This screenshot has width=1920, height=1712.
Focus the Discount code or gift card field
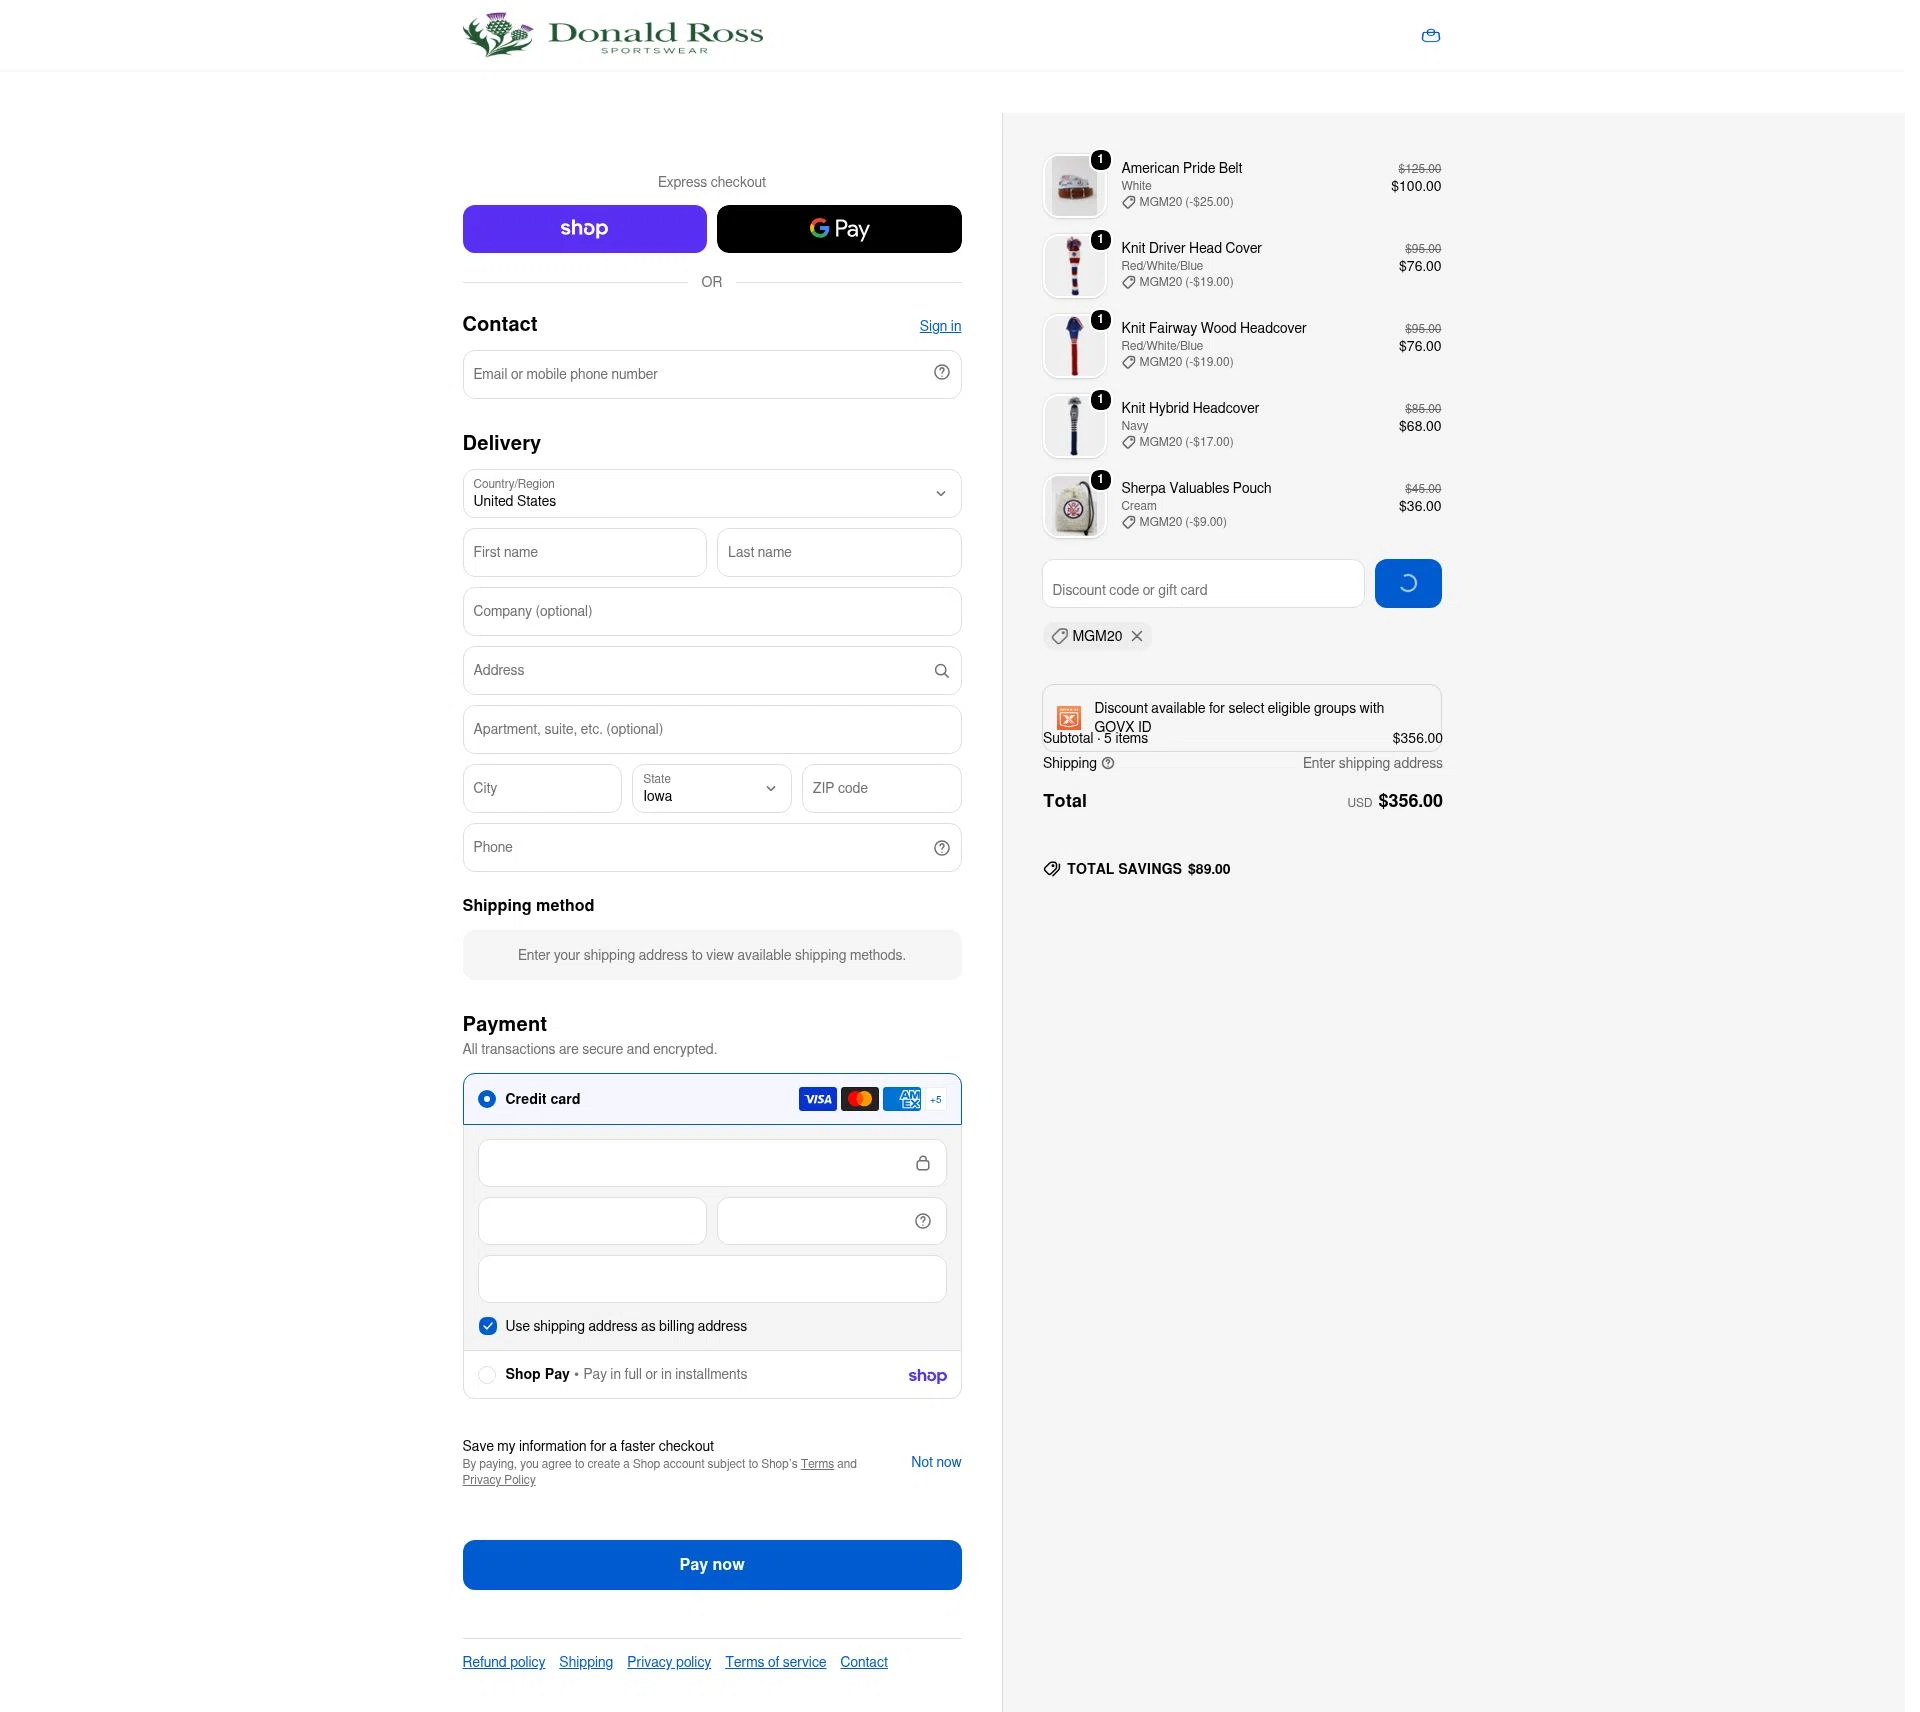[x=1203, y=583]
